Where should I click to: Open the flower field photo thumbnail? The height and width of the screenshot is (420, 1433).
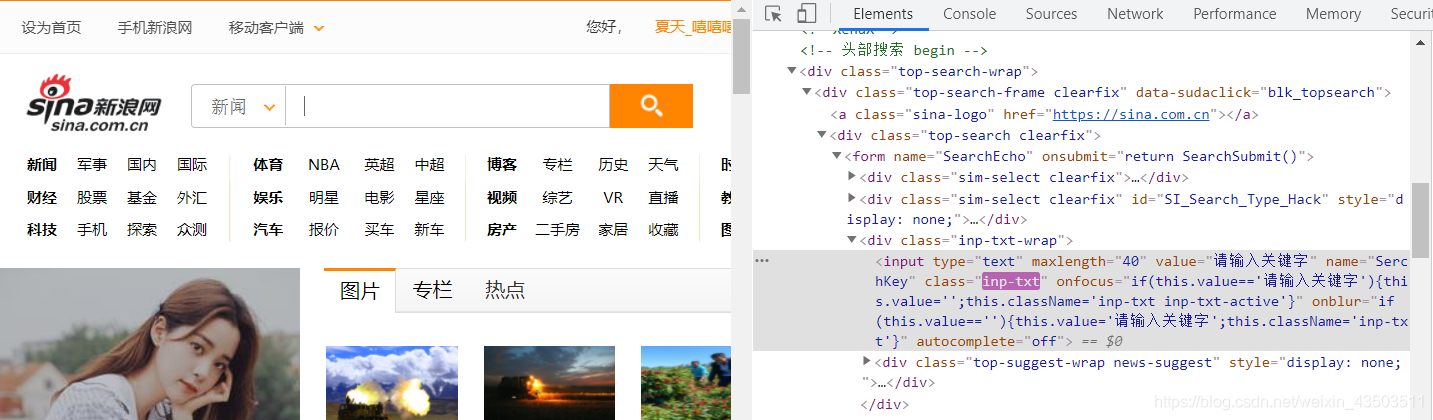pos(686,383)
